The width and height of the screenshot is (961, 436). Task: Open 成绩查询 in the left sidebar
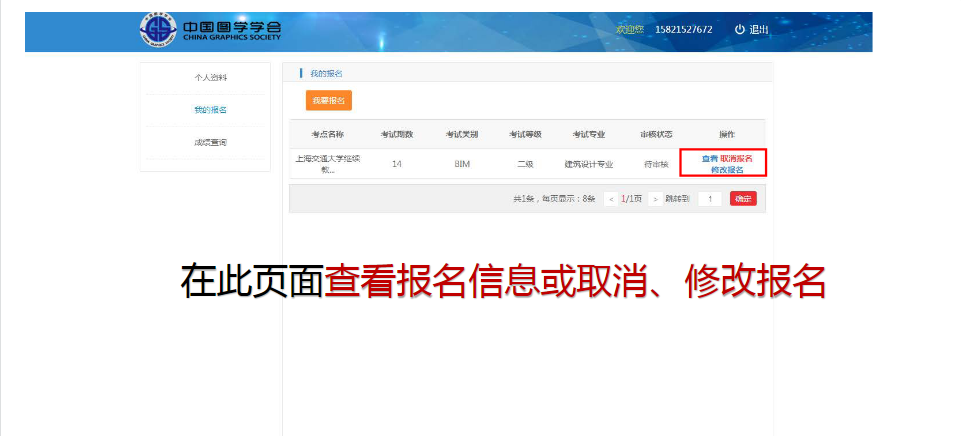(x=210, y=143)
